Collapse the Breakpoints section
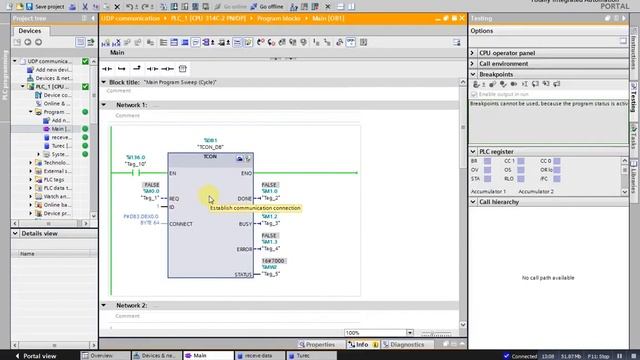This screenshot has height=360, width=640. tap(473, 74)
